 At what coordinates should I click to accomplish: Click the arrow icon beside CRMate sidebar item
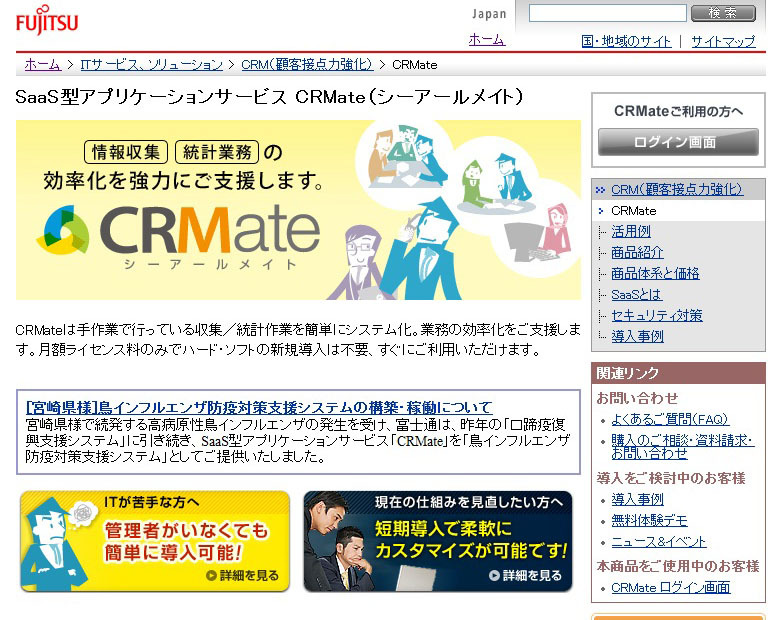601,211
